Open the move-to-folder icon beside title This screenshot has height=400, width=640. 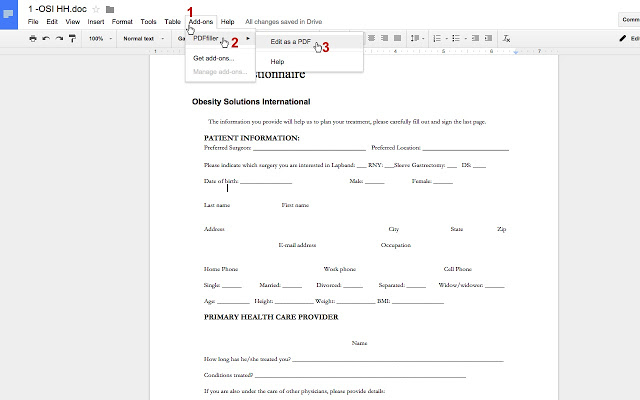pos(110,9)
